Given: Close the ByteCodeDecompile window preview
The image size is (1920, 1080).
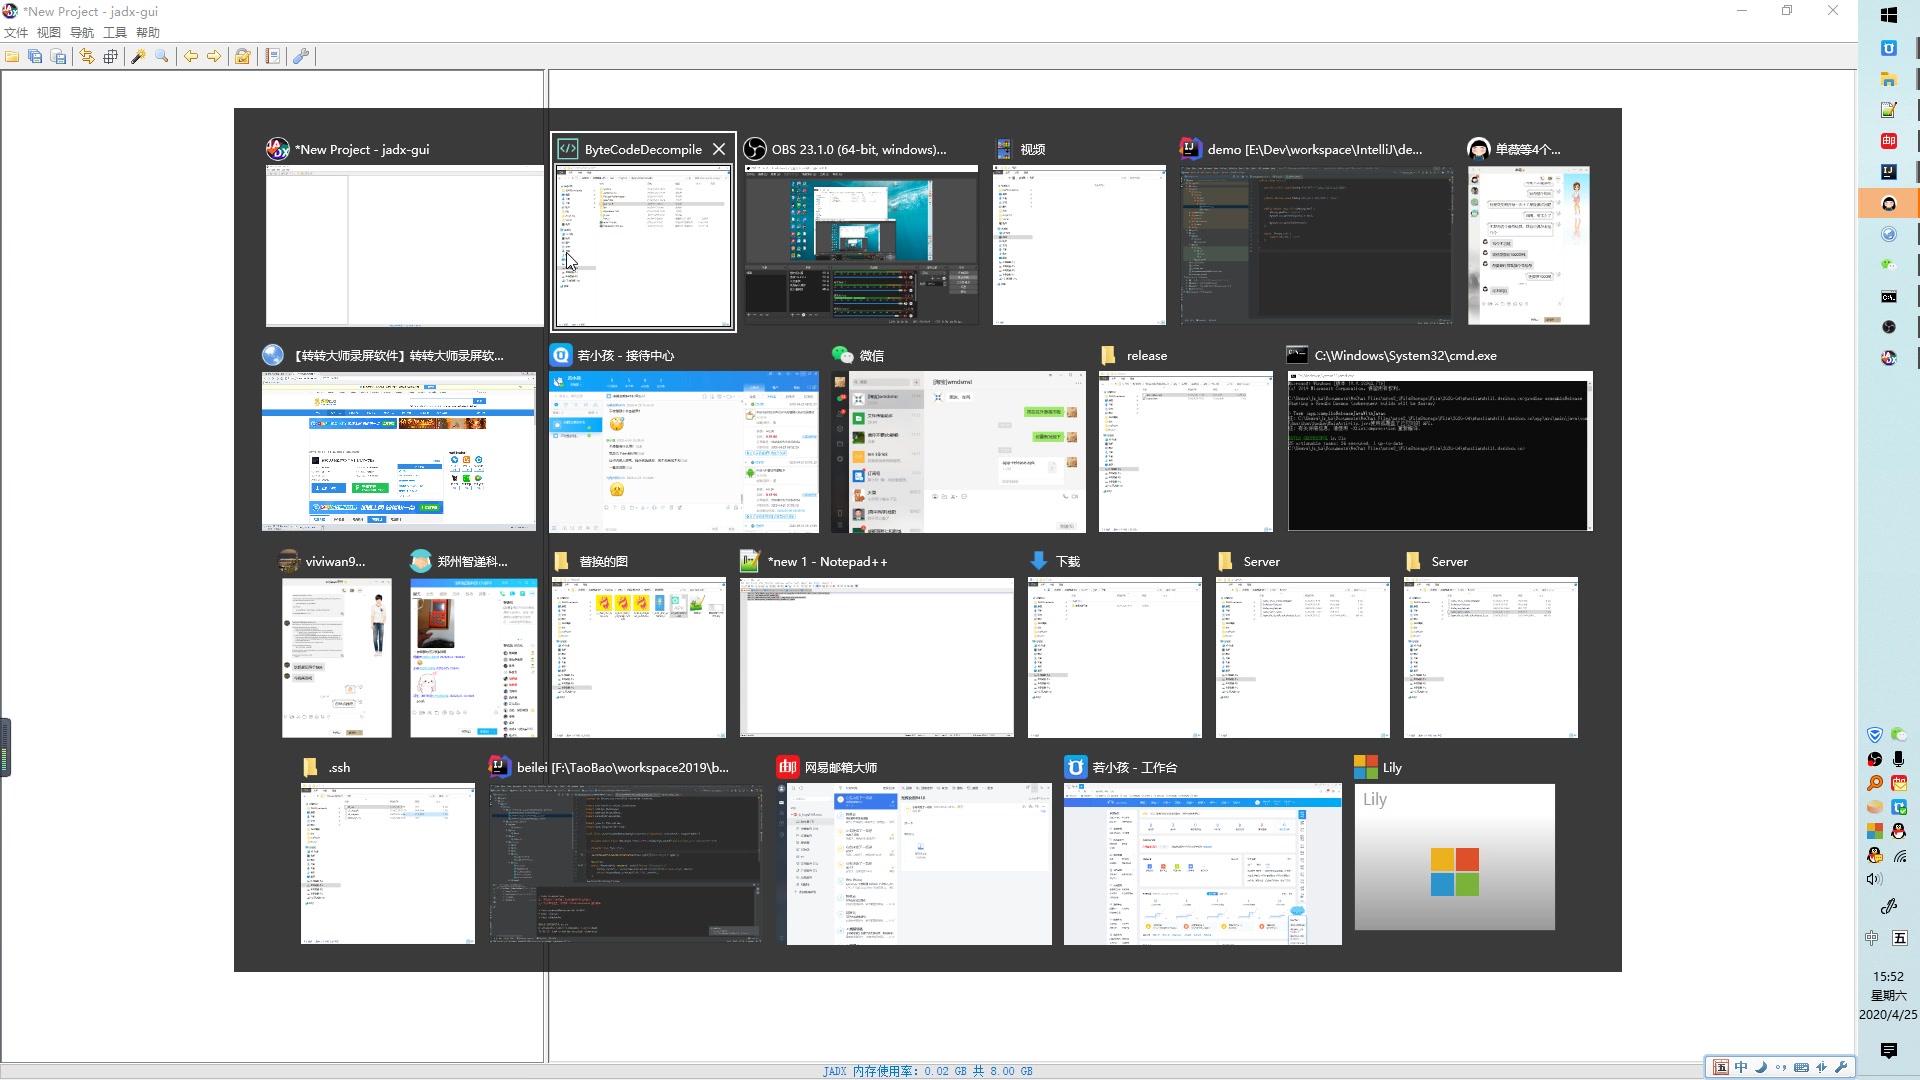Looking at the screenshot, I should click(719, 149).
